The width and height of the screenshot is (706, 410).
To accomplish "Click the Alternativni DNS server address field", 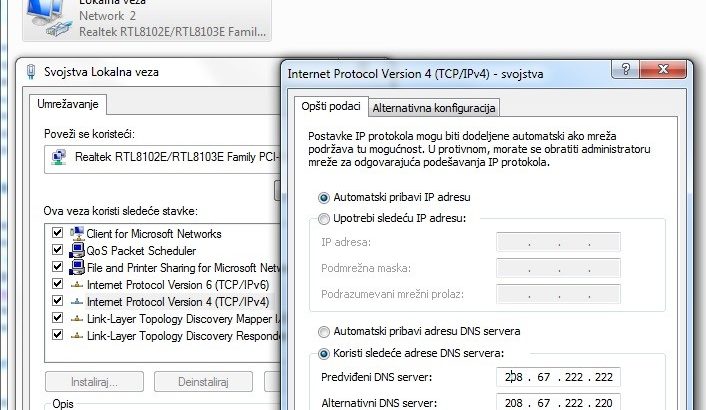I will coord(559,401).
